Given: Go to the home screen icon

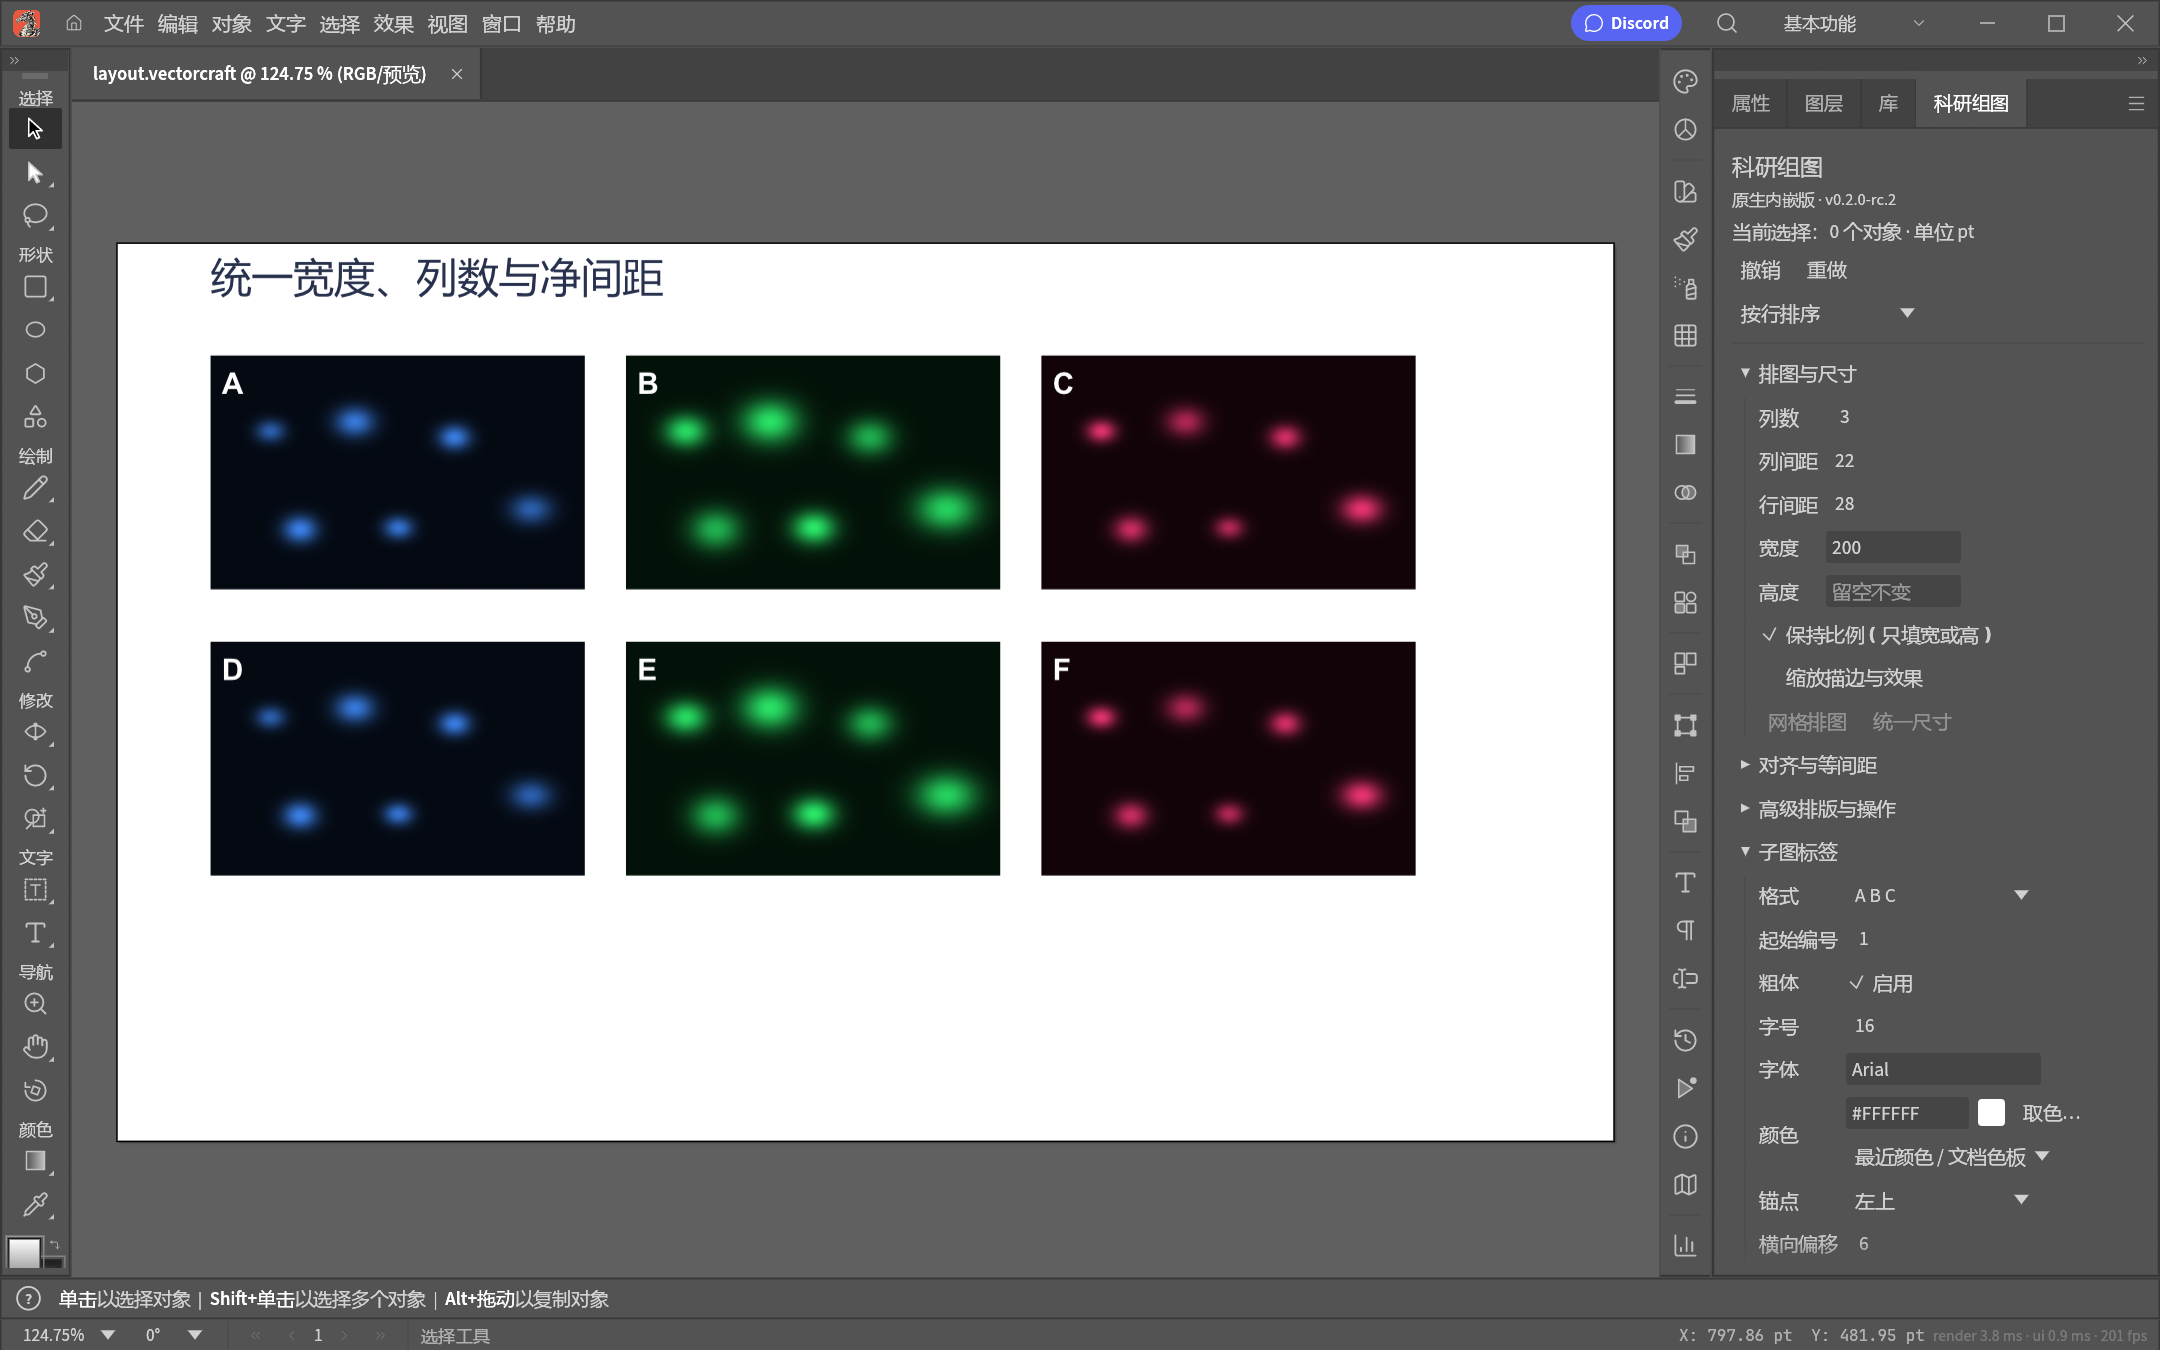Looking at the screenshot, I should (x=74, y=23).
